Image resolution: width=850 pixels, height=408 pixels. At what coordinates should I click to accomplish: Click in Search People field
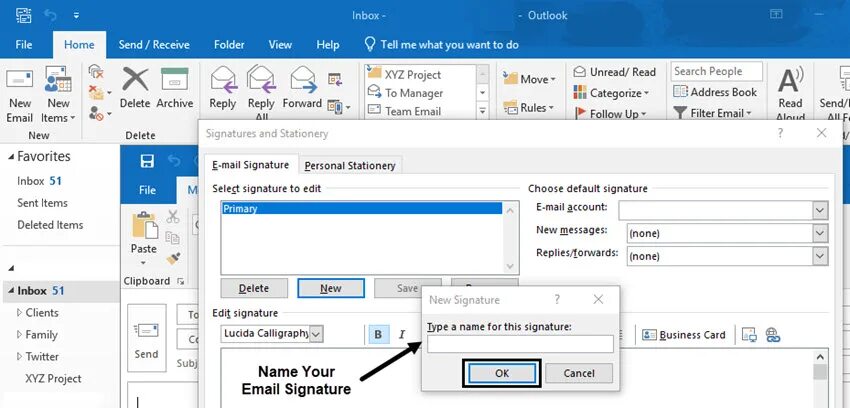(717, 71)
